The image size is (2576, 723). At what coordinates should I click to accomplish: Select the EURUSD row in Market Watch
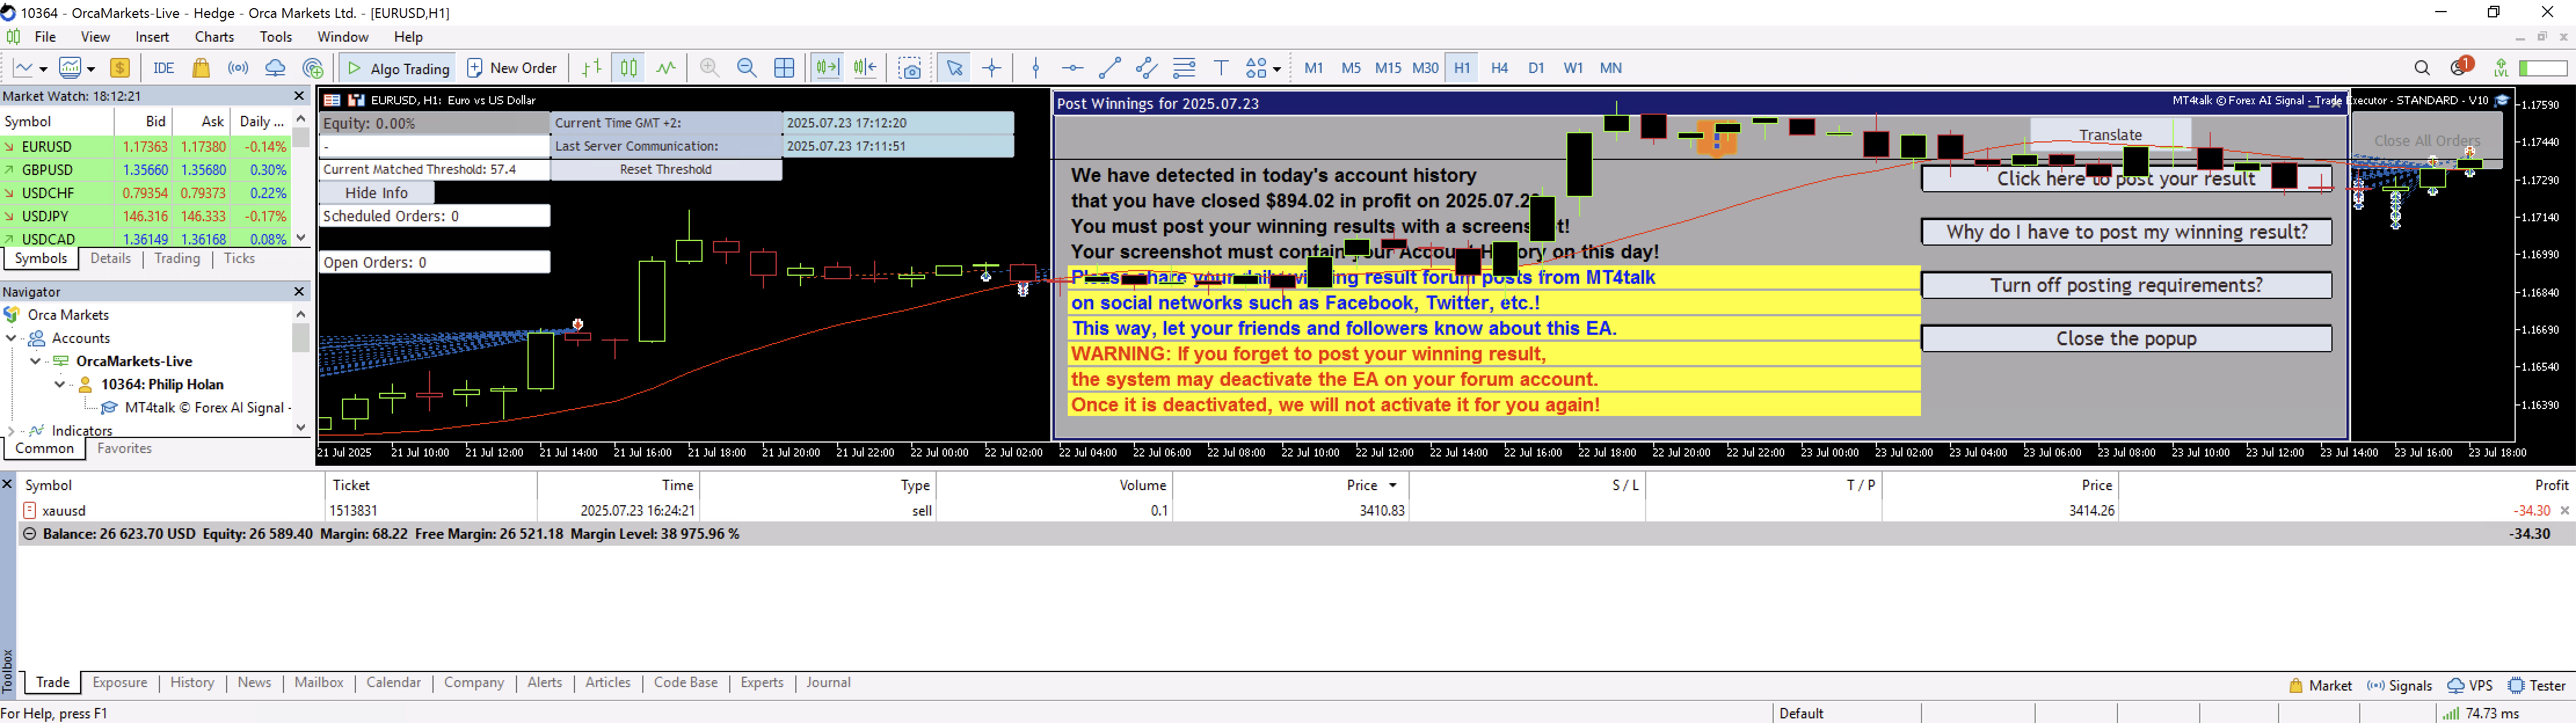tap(48, 147)
